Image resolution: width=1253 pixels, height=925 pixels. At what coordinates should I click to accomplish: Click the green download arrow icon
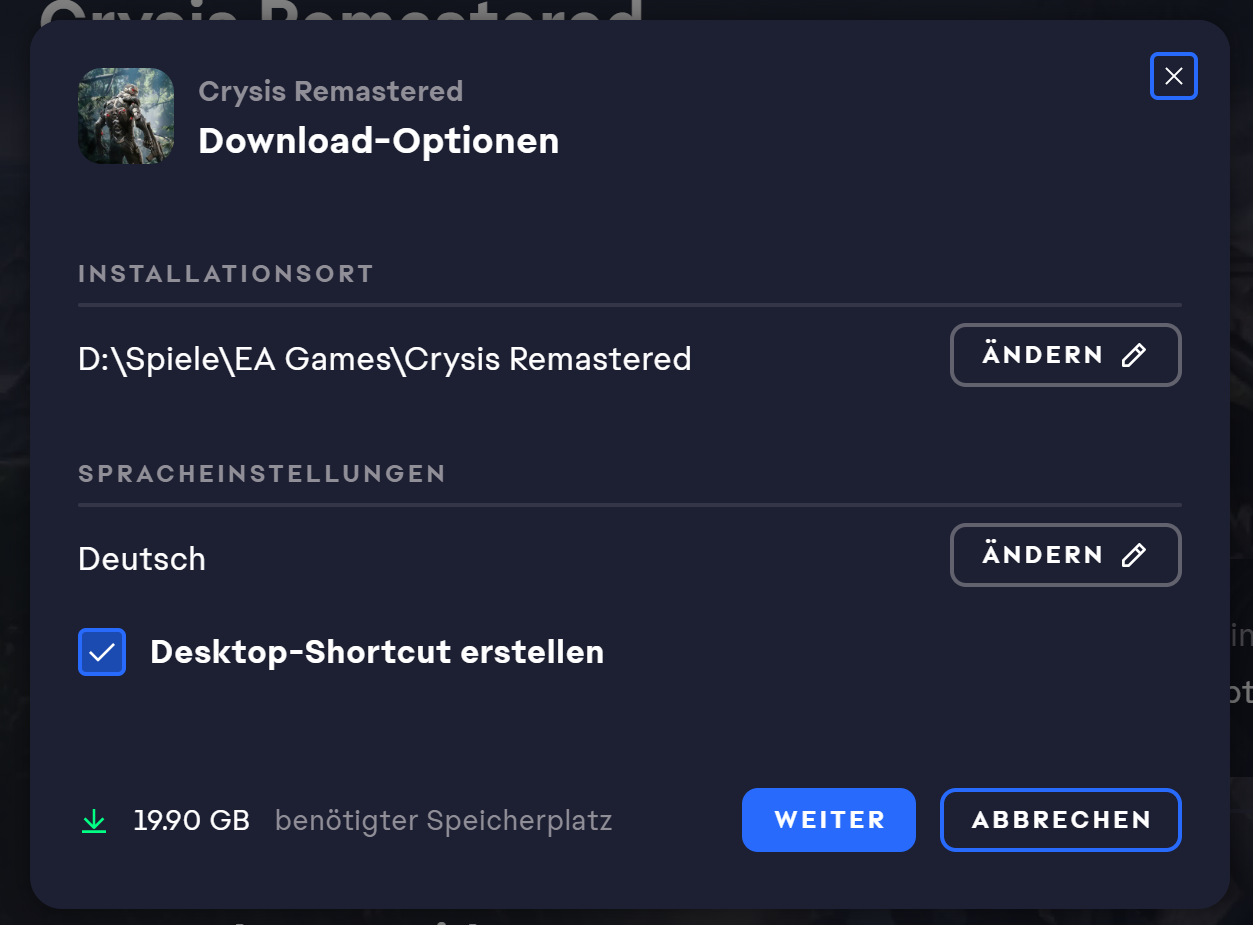coord(94,821)
